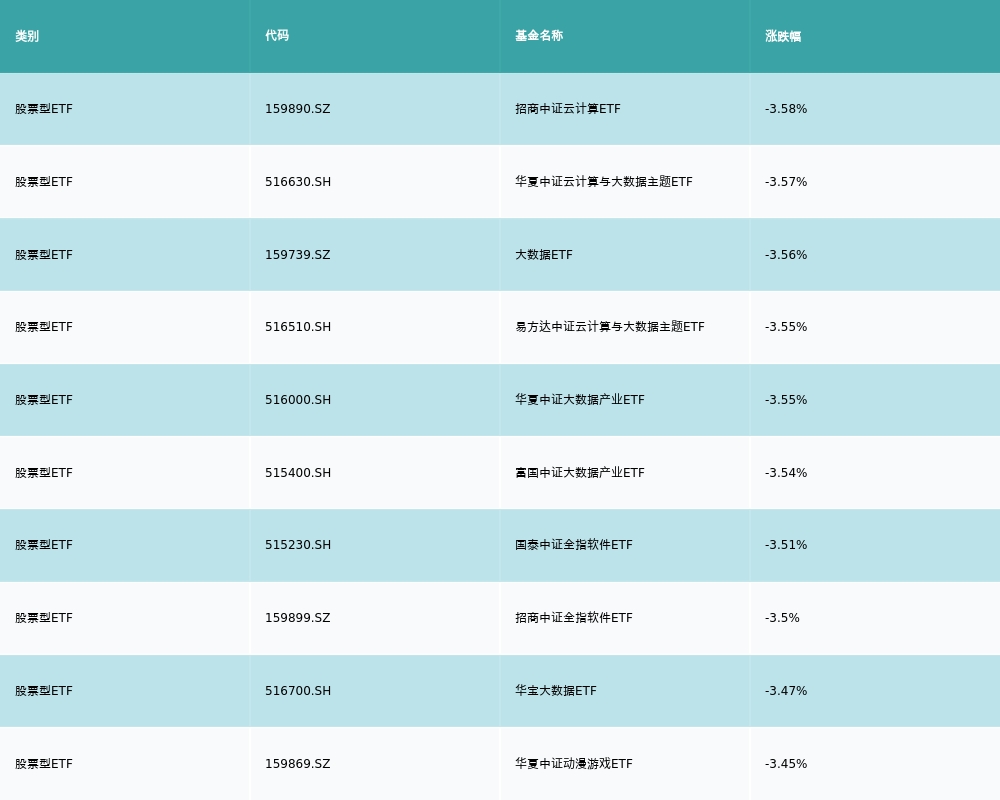Select the -3.45% change value
Screen dimensions: 1000x800
pyautogui.click(x=786, y=764)
